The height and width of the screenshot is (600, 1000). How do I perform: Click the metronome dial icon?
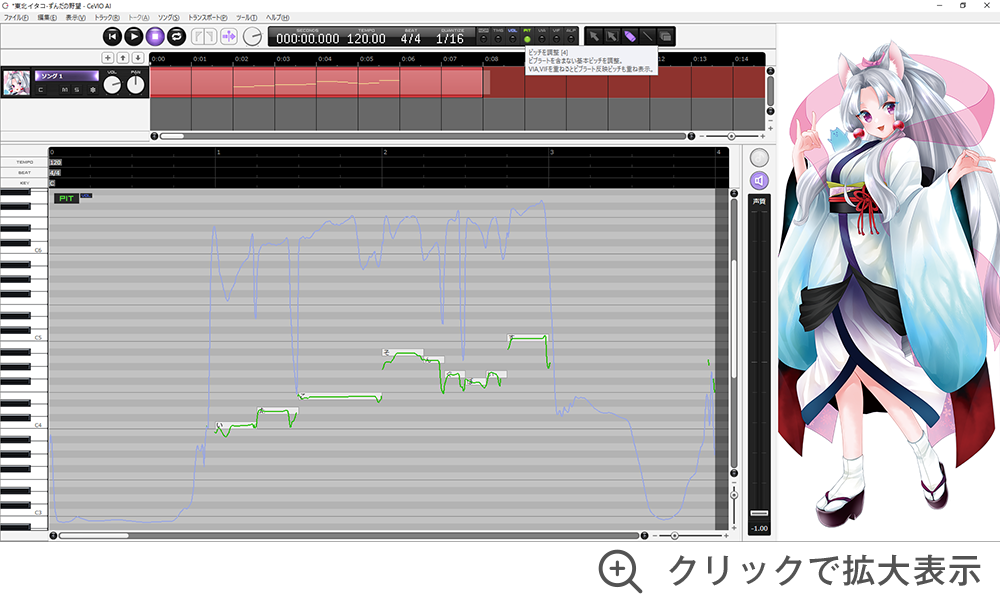pyautogui.click(x=253, y=37)
